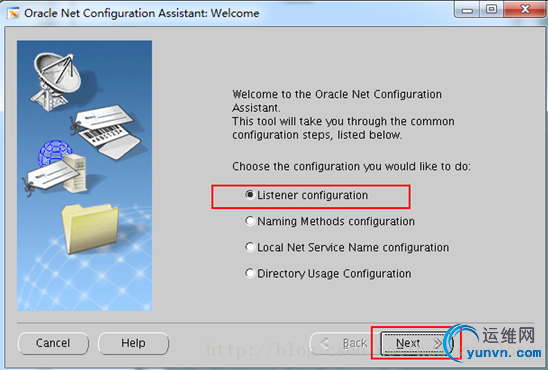548x370 pixels.
Task: Pick the Directory Usage Configuration option
Action: point(328,274)
